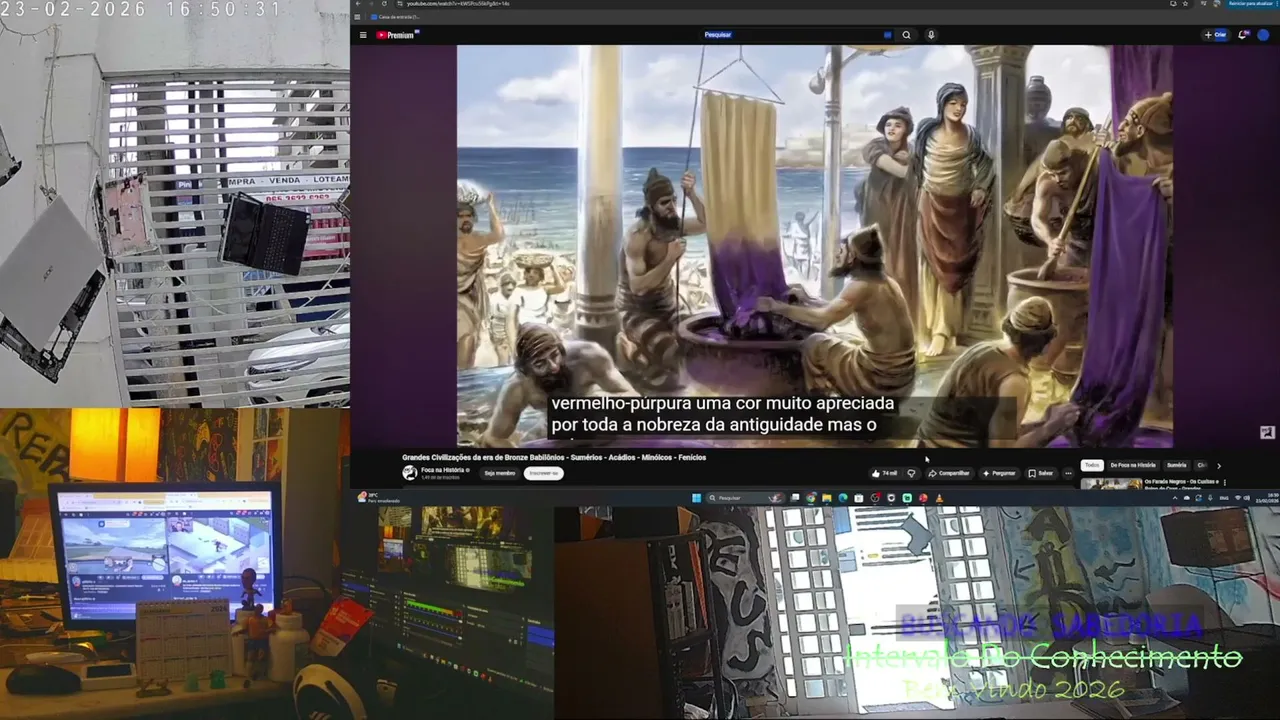This screenshot has height=720, width=1280.
Task: Open the YouTube account avatar menu
Action: pos(1263,35)
